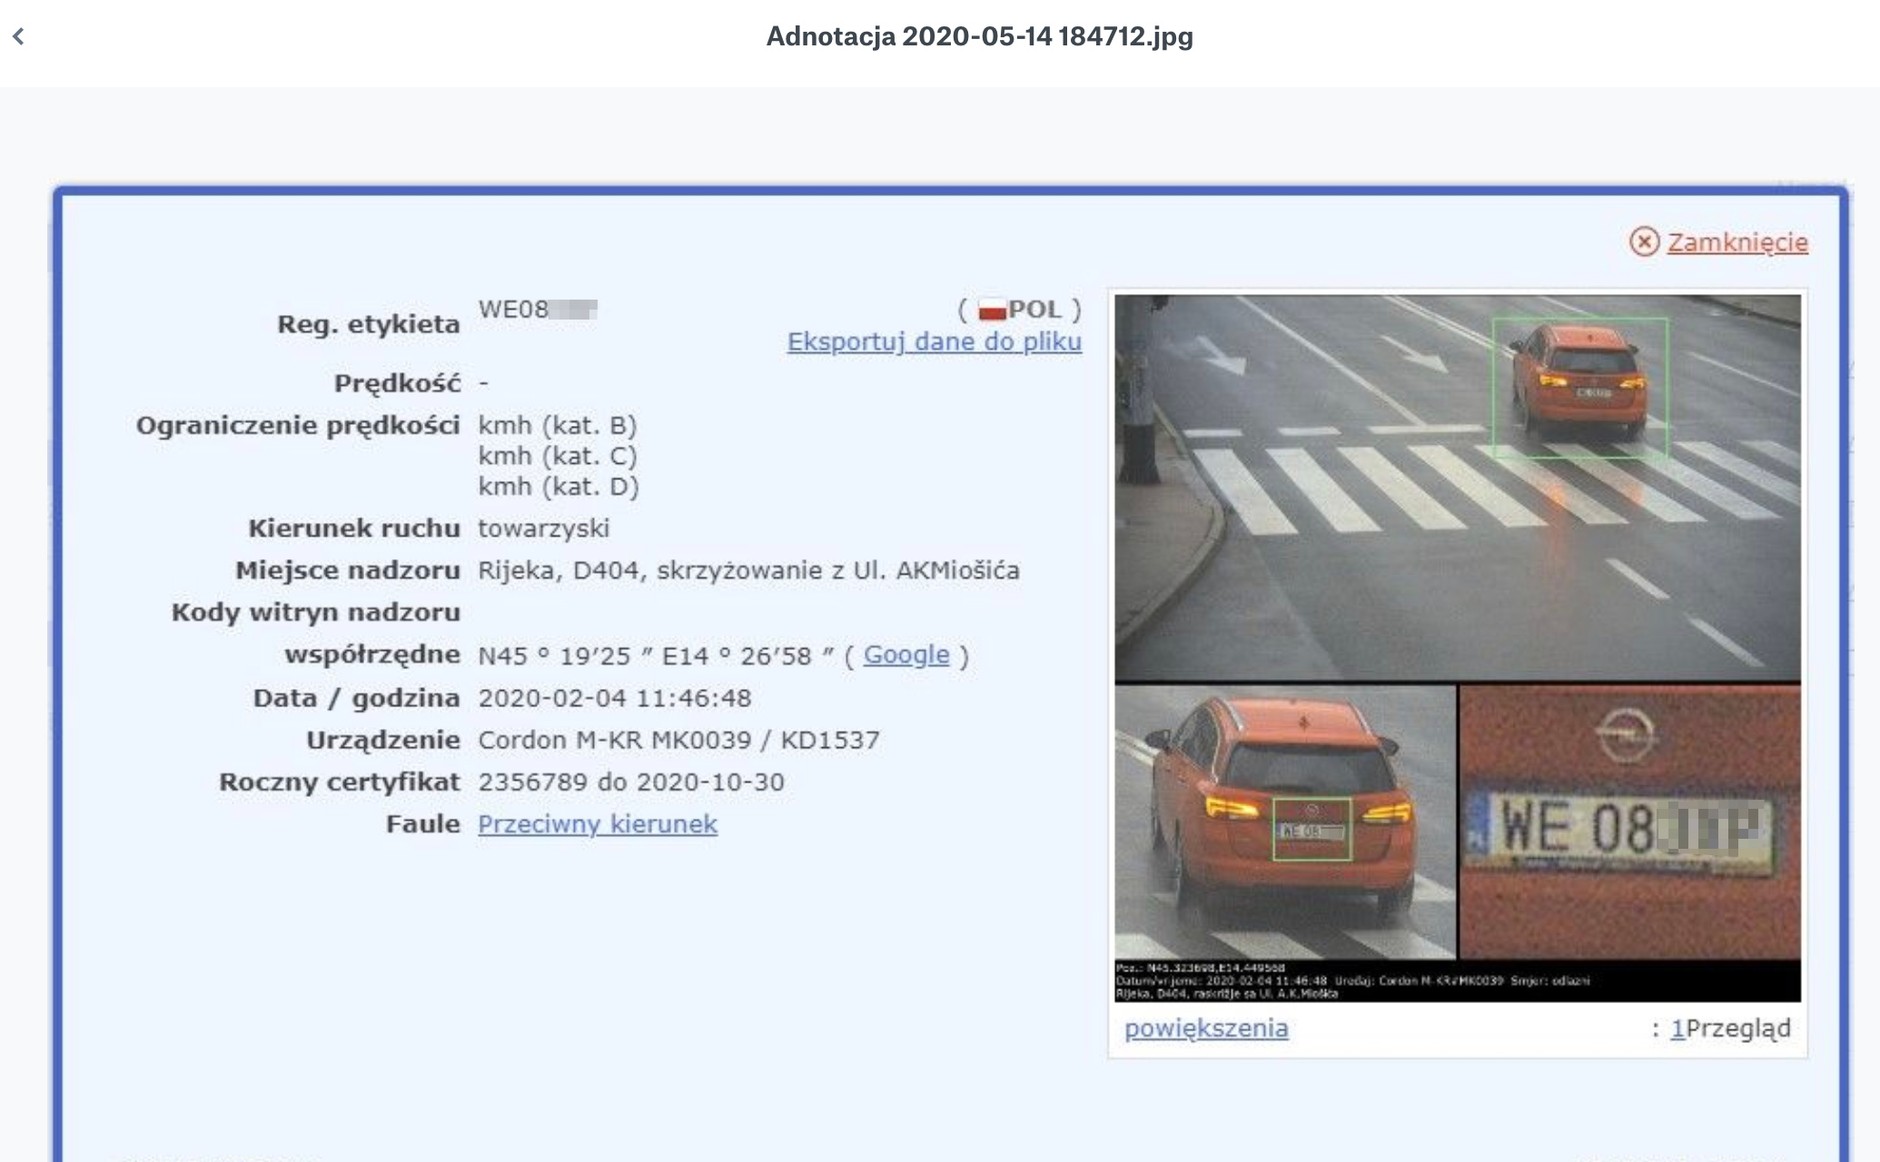Select page number 1 beside Przegląd
1880x1162 pixels.
pos(1677,1028)
